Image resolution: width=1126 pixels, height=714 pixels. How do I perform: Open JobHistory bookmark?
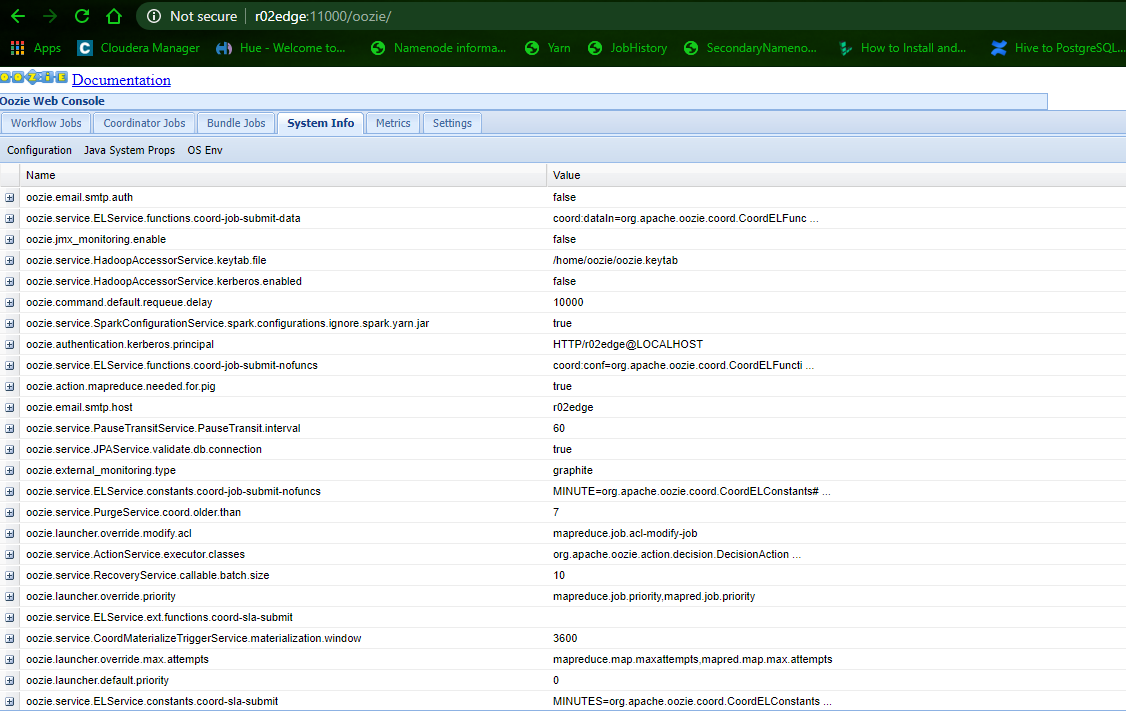[627, 48]
